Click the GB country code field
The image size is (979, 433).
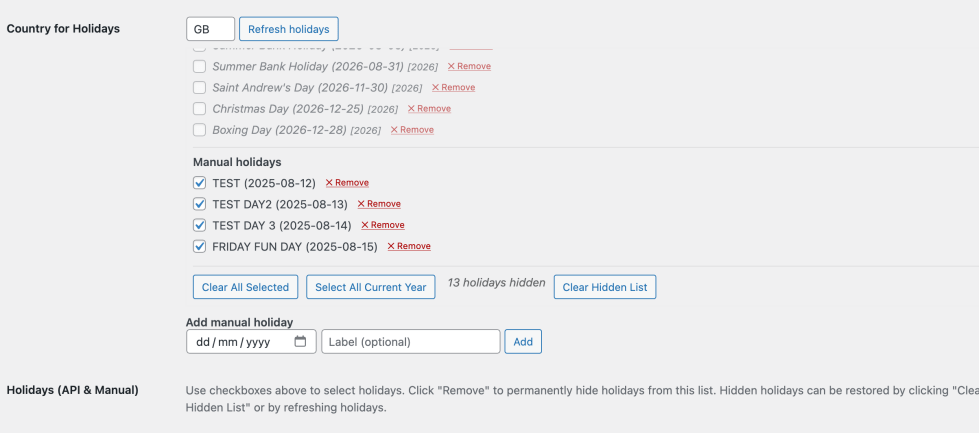pyautogui.click(x=210, y=29)
